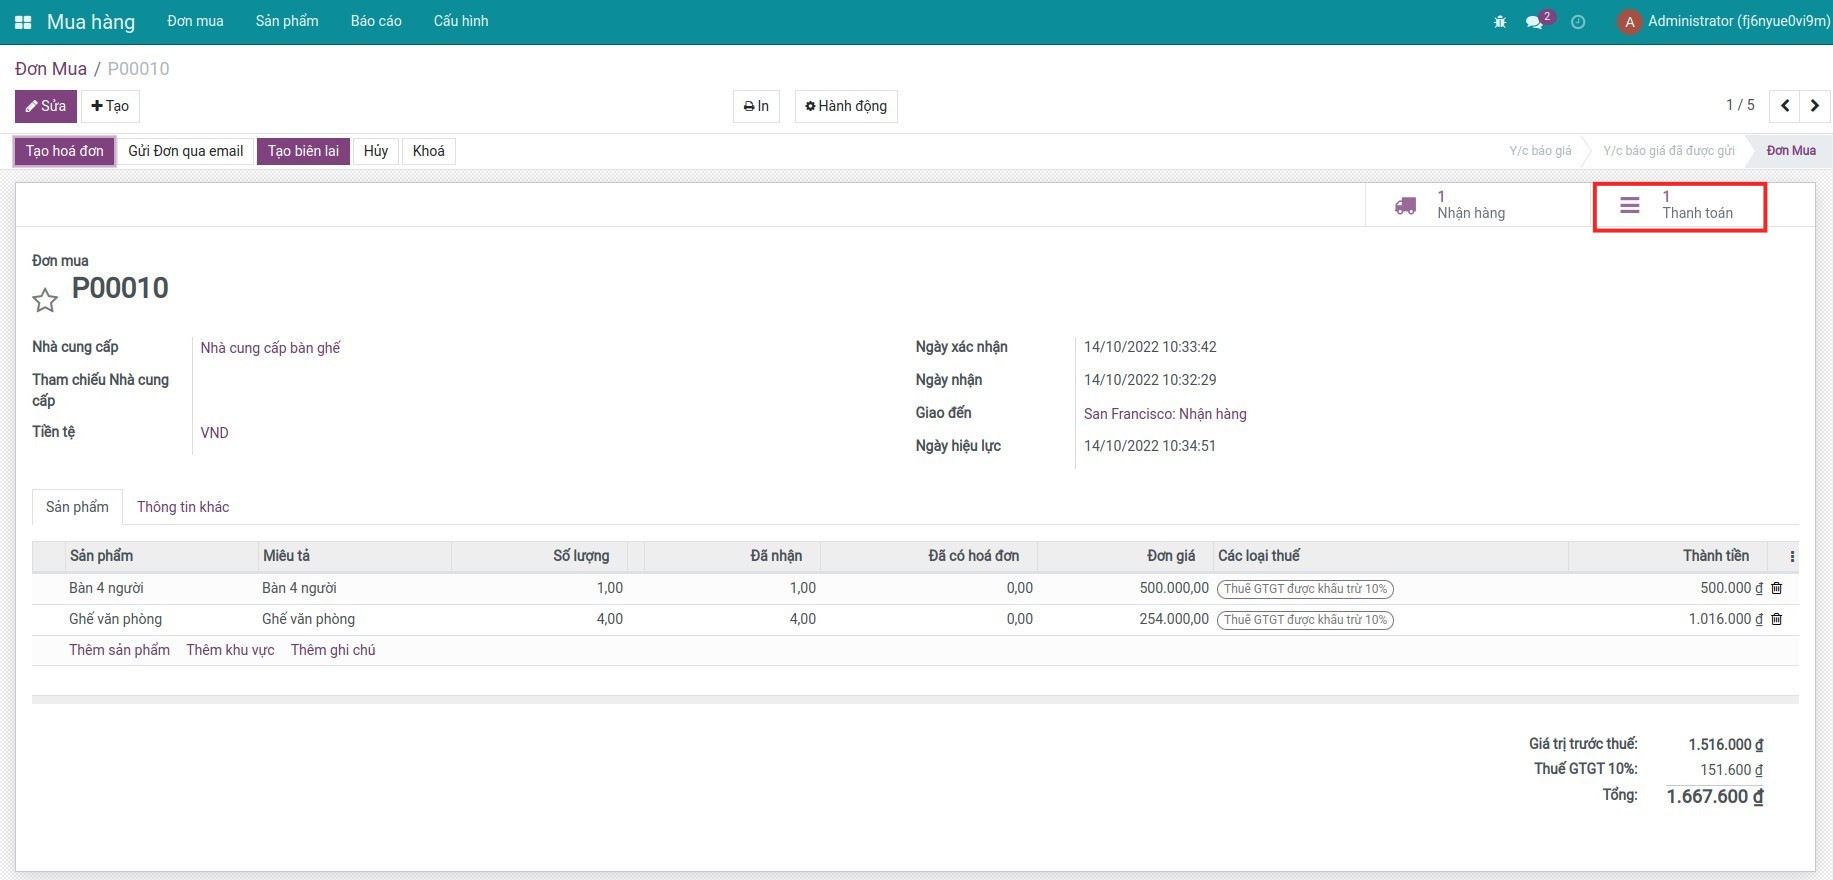
Task: Go to the next record arrow
Action: pos(1815,106)
